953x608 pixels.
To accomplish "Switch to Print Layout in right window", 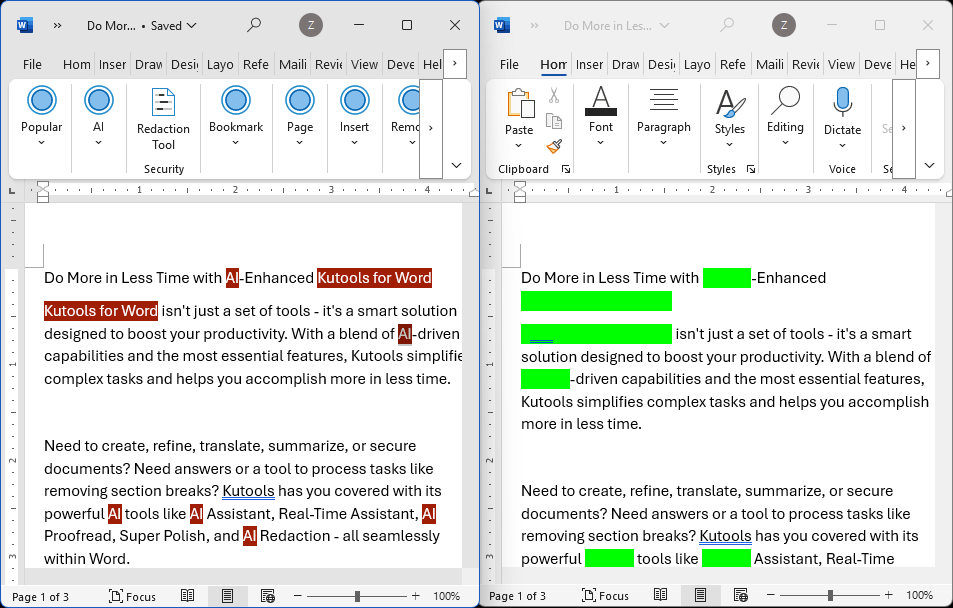I will click(x=700, y=596).
